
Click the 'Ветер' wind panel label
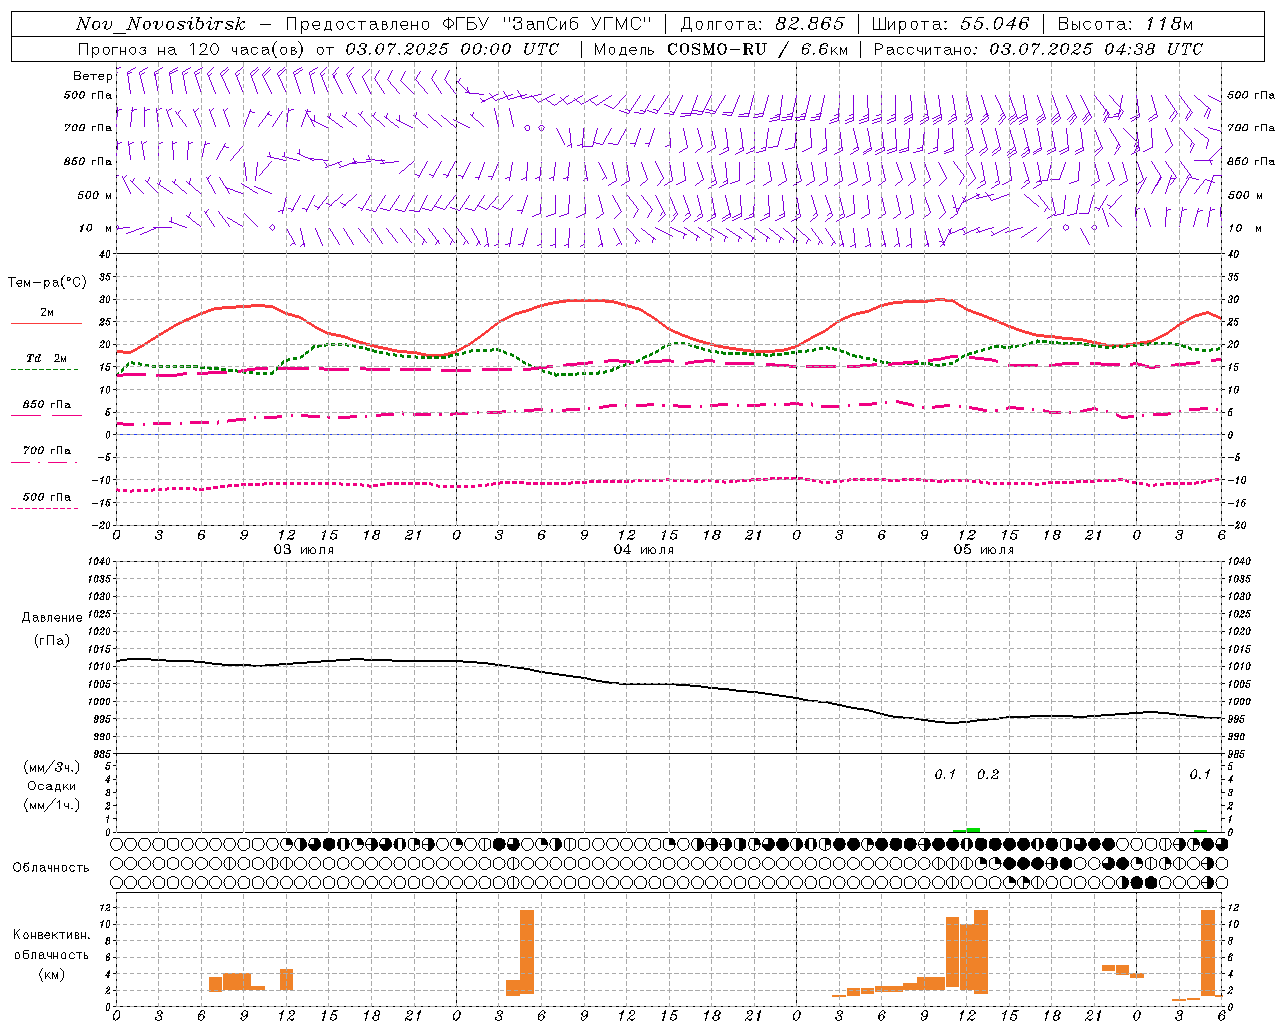pos(93,76)
